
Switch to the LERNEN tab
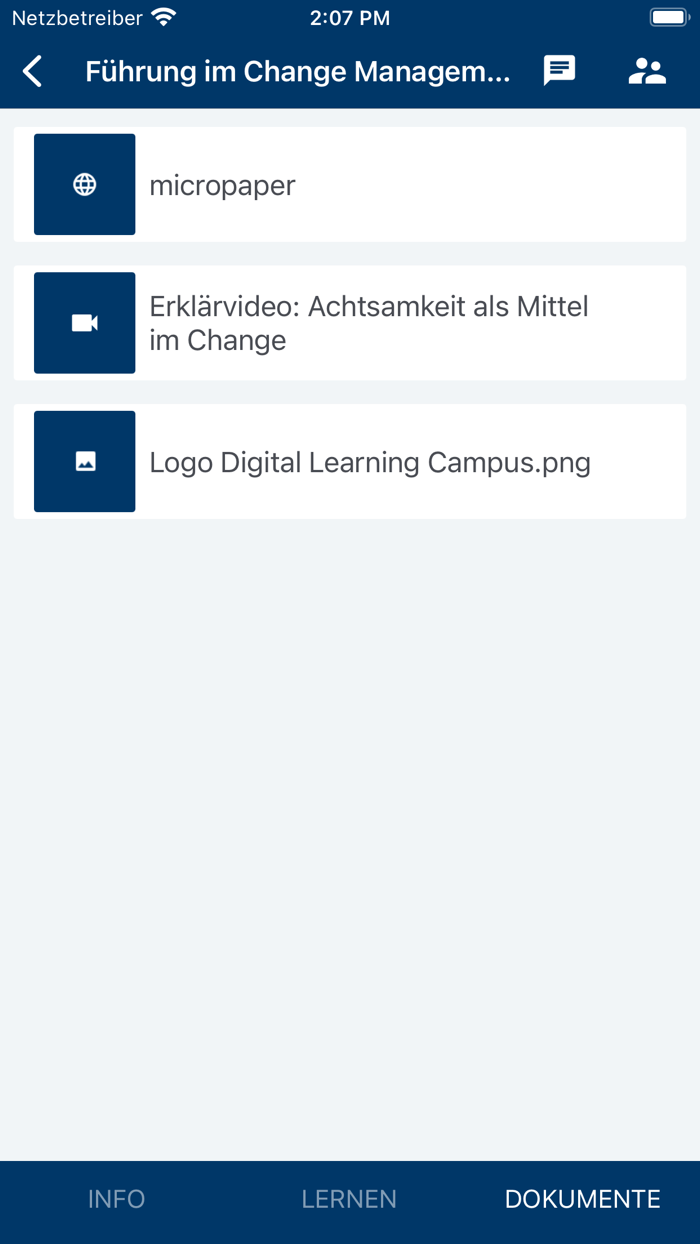pos(349,1199)
